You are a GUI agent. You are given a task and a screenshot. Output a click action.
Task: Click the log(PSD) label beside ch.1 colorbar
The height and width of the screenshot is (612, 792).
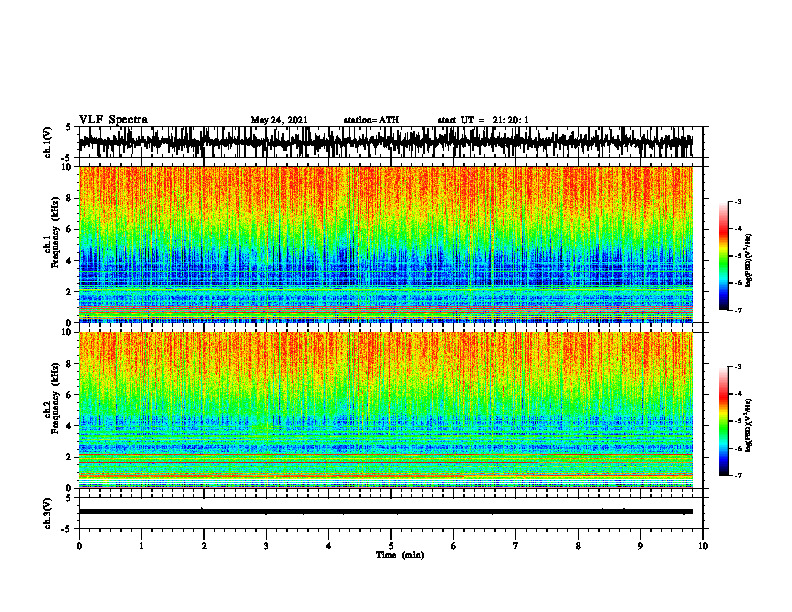(749, 261)
